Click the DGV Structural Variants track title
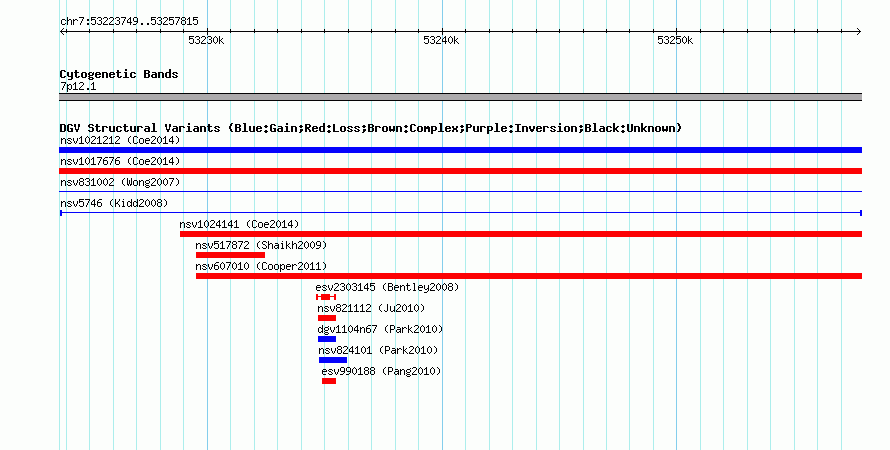890x450 pixels. click(x=370, y=128)
